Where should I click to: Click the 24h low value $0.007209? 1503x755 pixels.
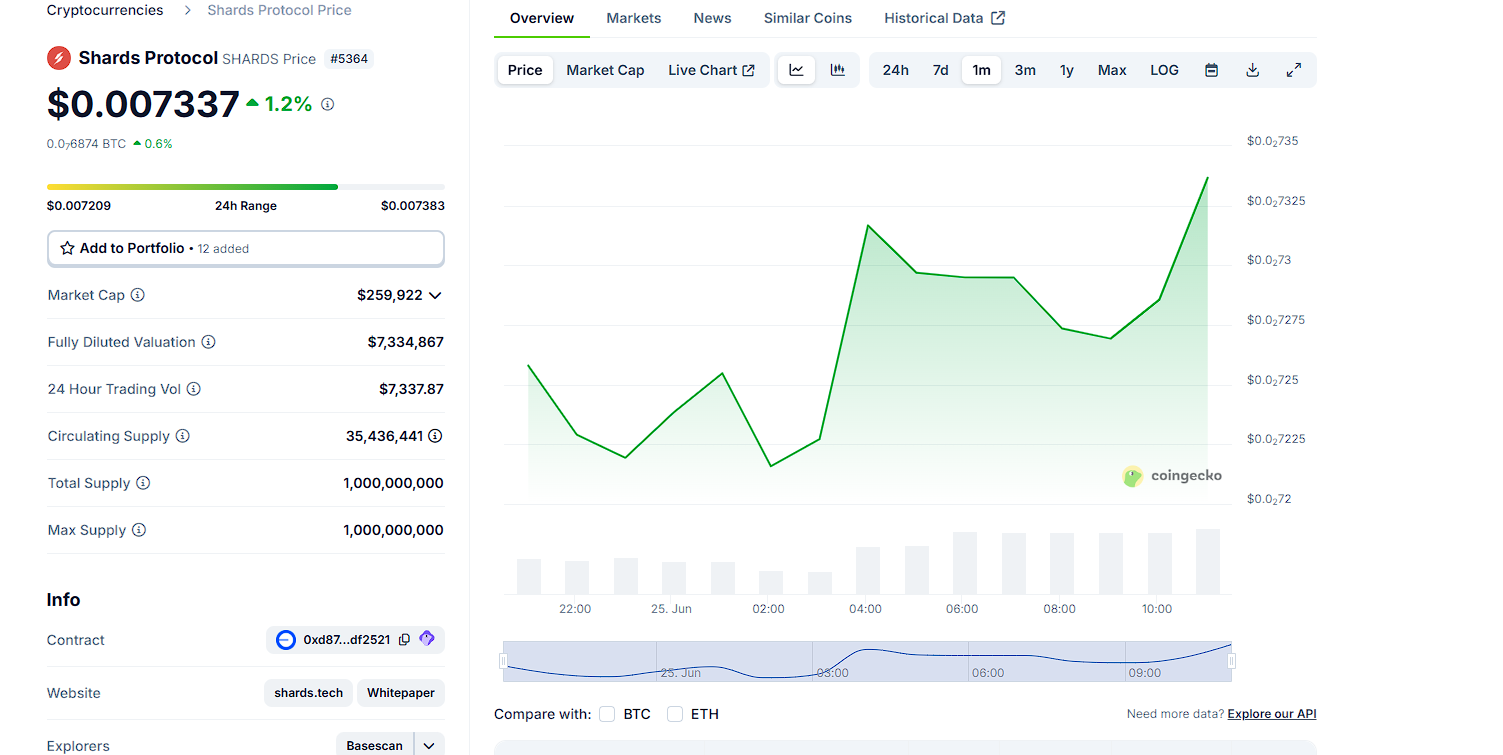coord(79,206)
